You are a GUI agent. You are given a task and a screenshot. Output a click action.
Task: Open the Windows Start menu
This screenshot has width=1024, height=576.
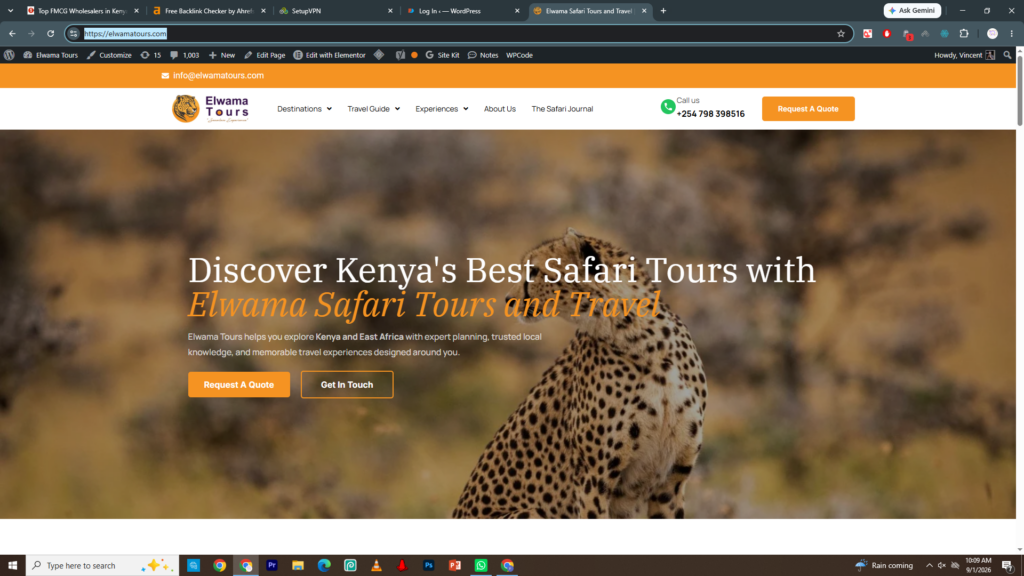(x=12, y=566)
